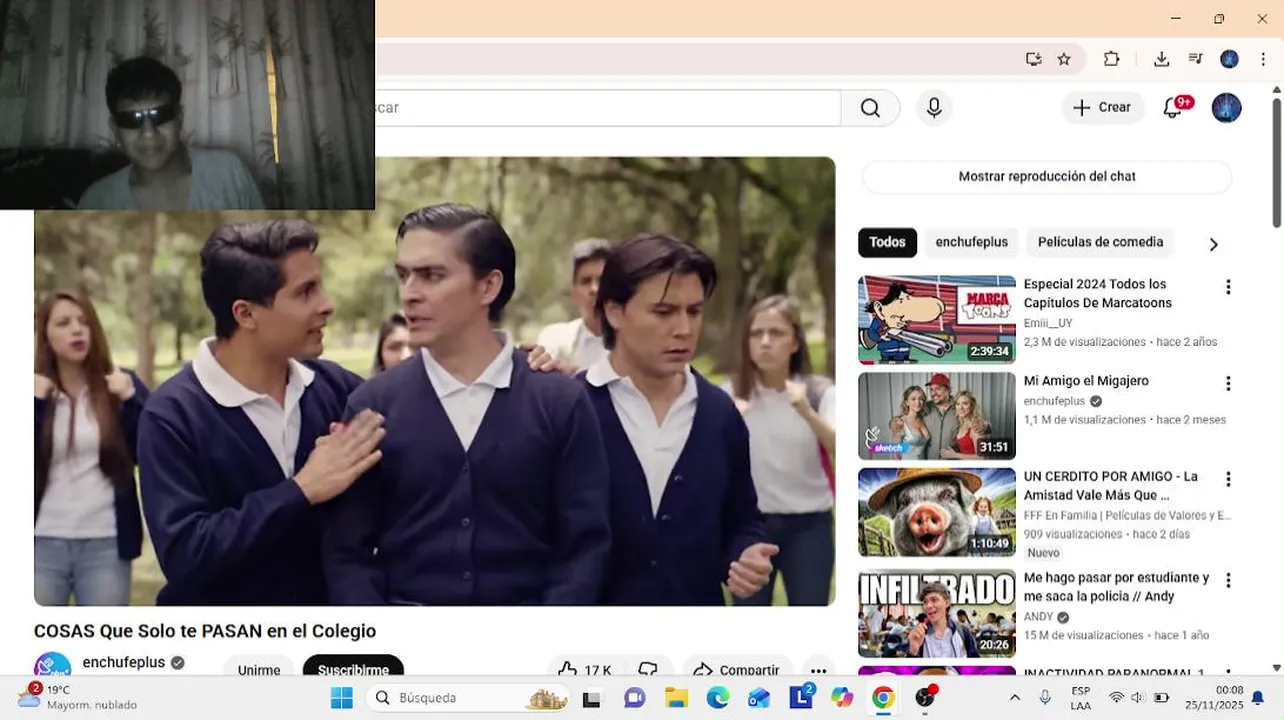Click Mostrar reproducción del chat
The height and width of the screenshot is (720, 1284).
(1047, 176)
